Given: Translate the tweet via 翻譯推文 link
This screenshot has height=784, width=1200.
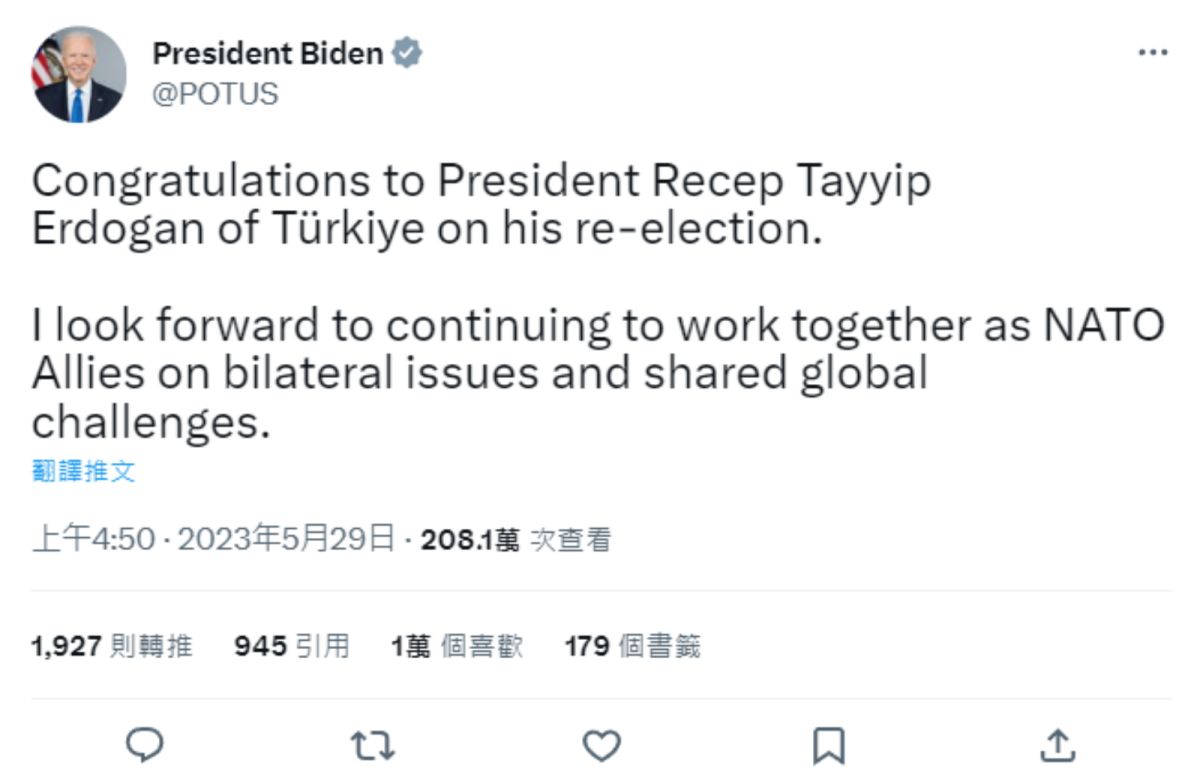Looking at the screenshot, I should click(x=83, y=472).
